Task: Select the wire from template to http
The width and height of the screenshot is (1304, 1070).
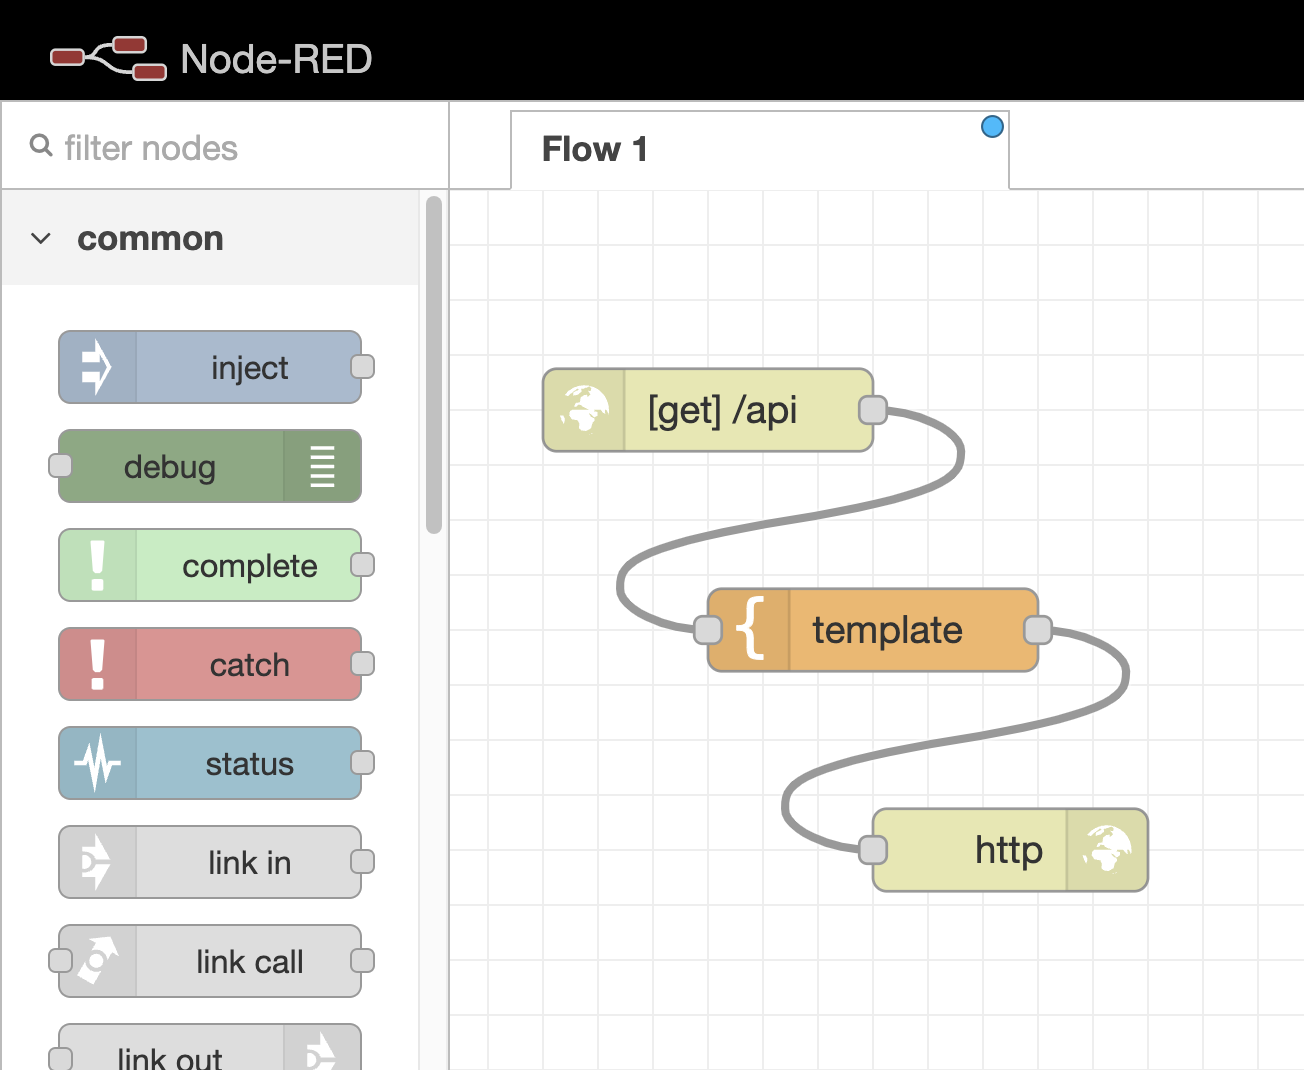Action: pos(955,741)
